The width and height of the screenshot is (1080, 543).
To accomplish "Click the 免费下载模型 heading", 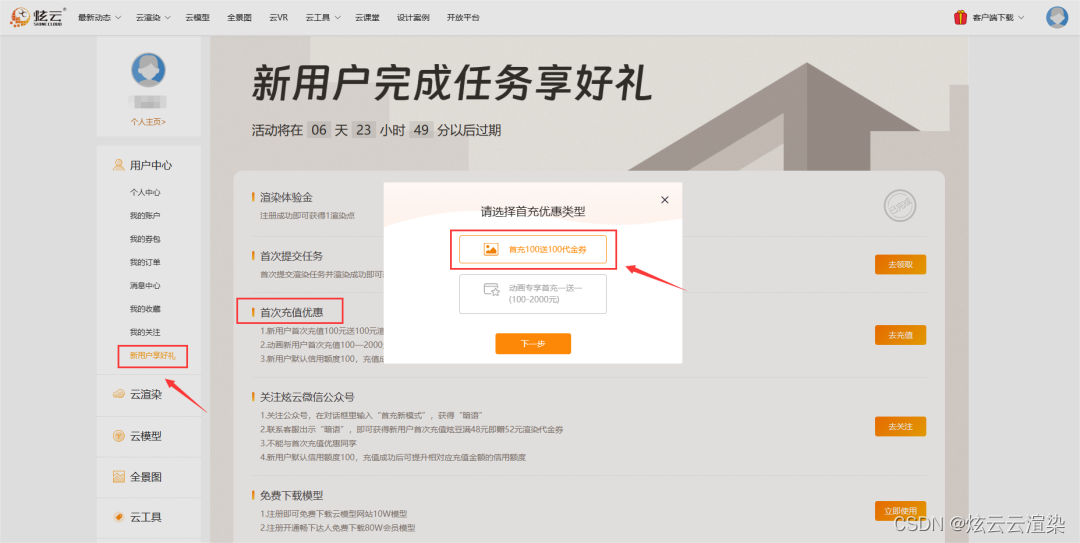I will tap(291, 495).
